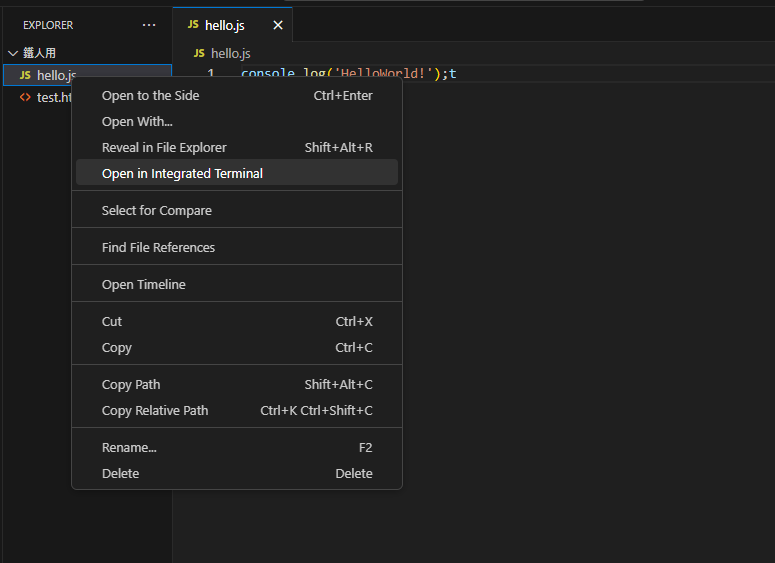The width and height of the screenshot is (775, 563).
Task: Choose Copy Path menu entry
Action: [x=237, y=385]
